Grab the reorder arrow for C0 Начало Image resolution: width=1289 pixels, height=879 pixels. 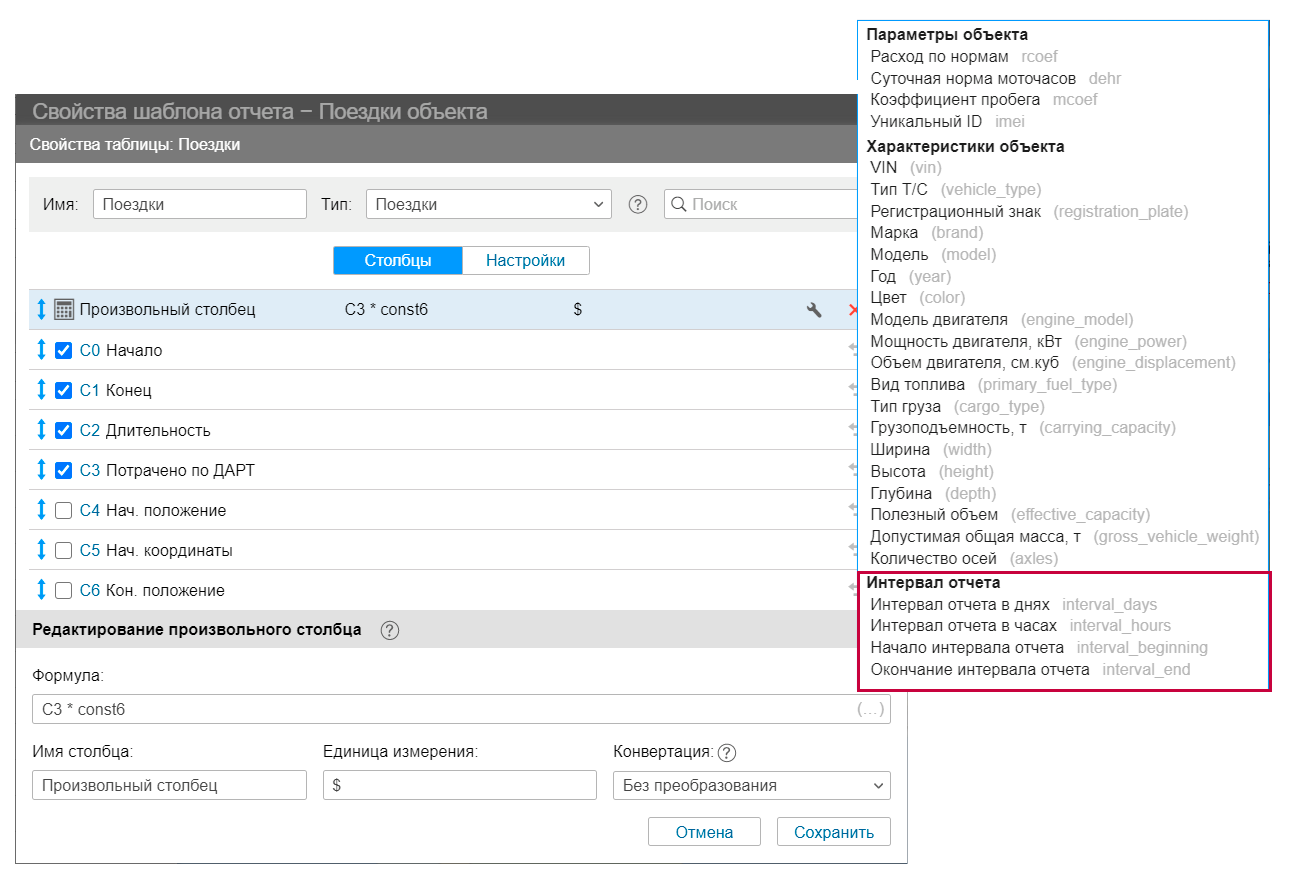(x=41, y=350)
